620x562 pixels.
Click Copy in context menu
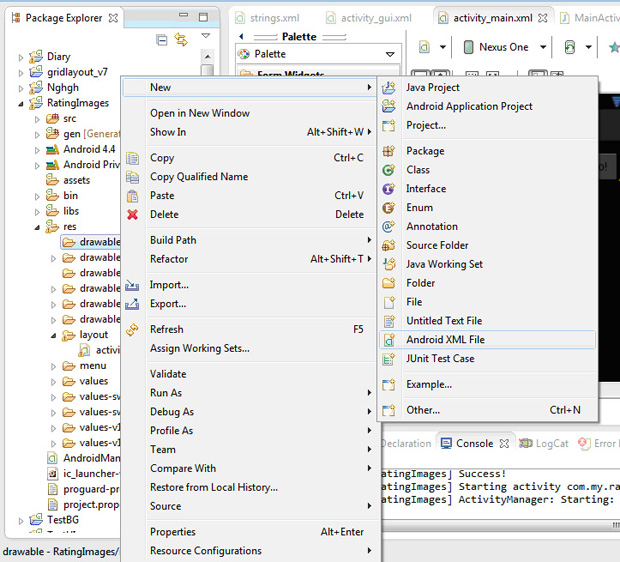tap(249, 158)
